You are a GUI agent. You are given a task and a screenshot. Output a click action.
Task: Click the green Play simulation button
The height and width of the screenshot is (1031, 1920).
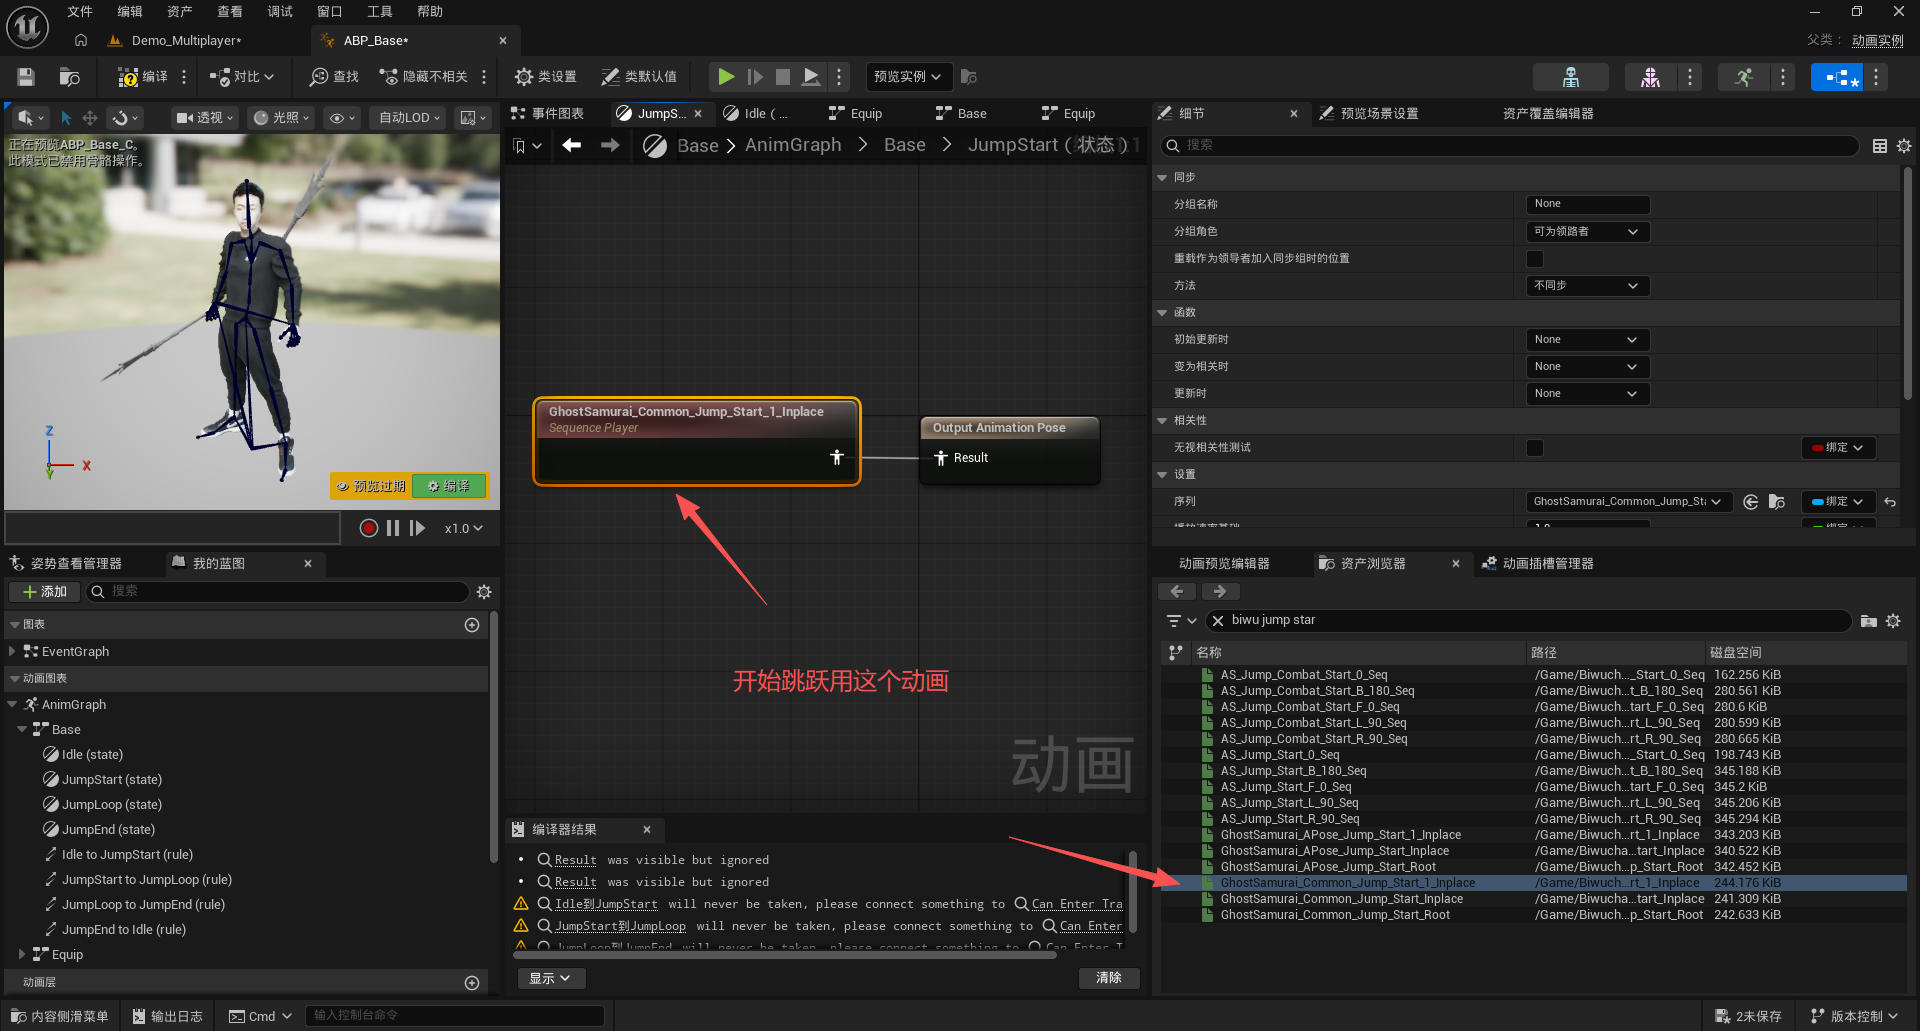(x=726, y=77)
